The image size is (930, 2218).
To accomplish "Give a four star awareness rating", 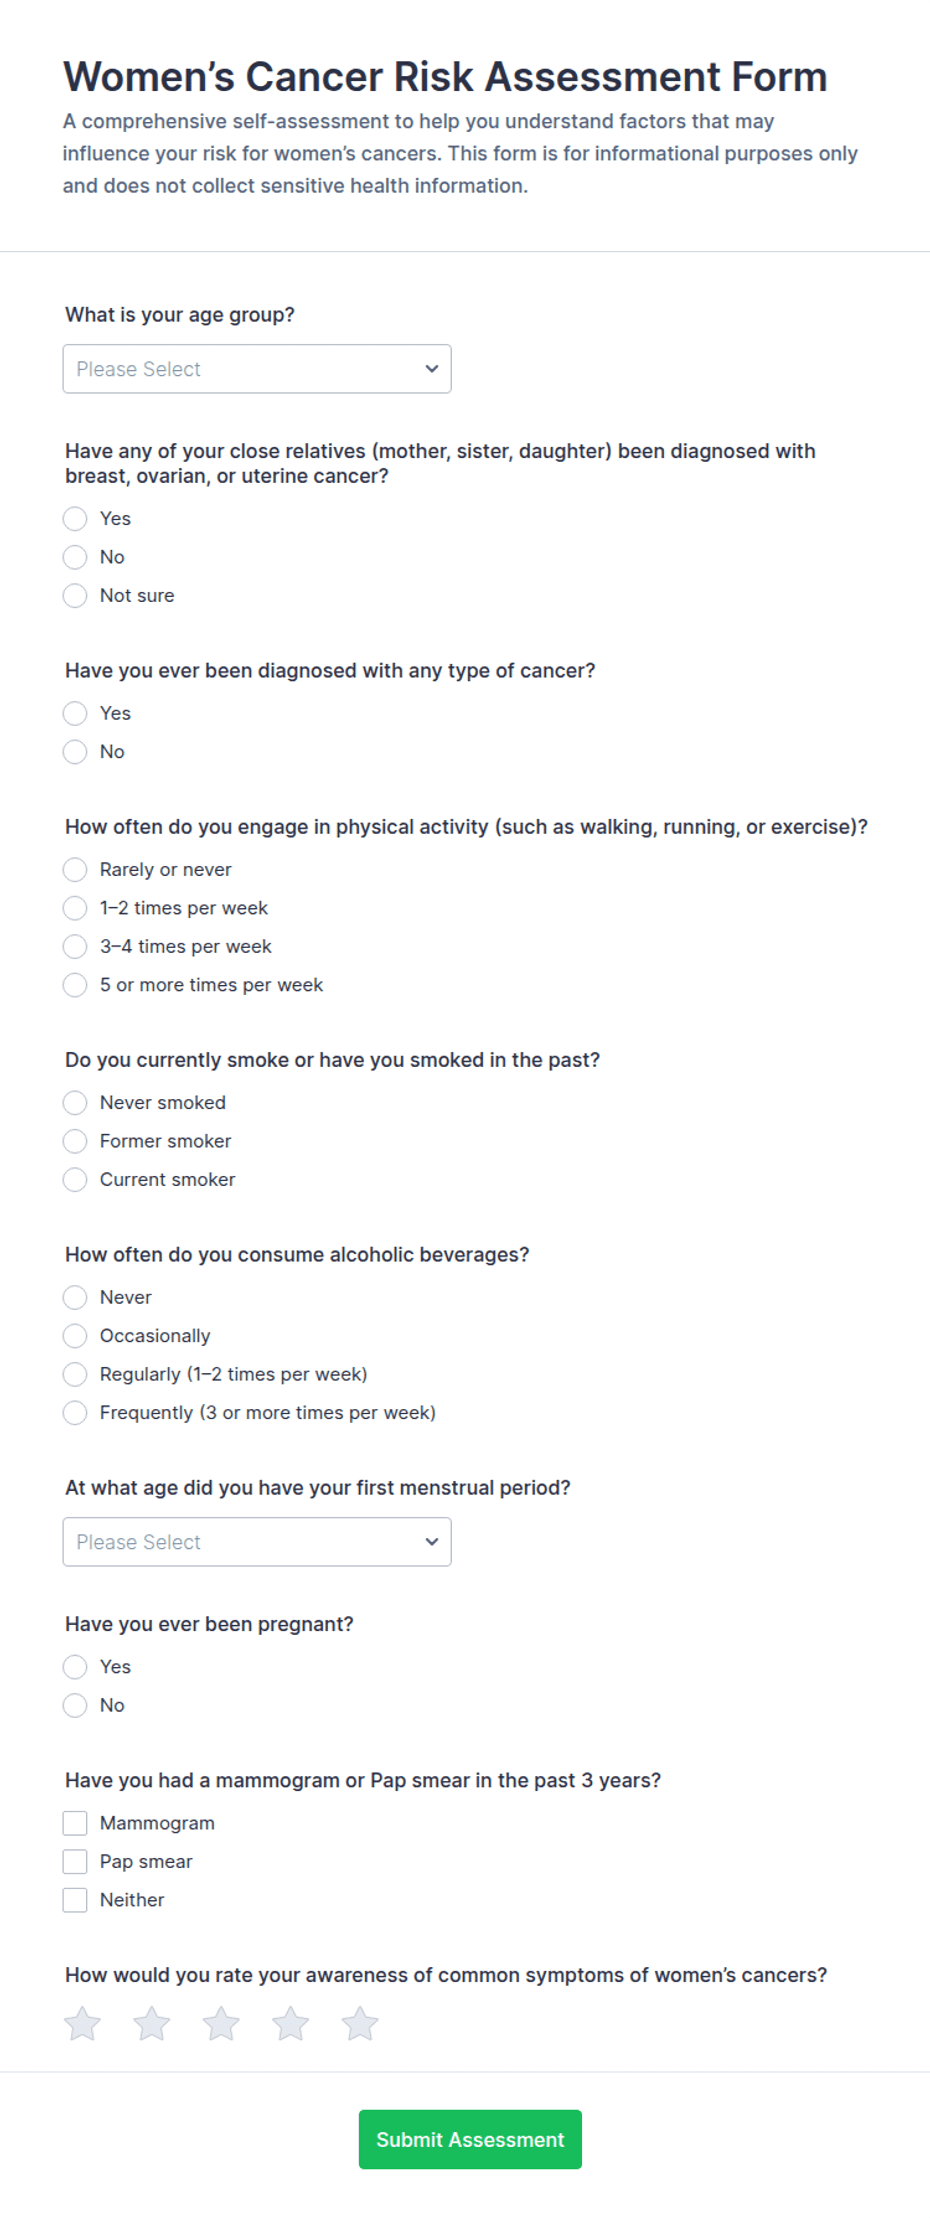I will pyautogui.click(x=291, y=2023).
